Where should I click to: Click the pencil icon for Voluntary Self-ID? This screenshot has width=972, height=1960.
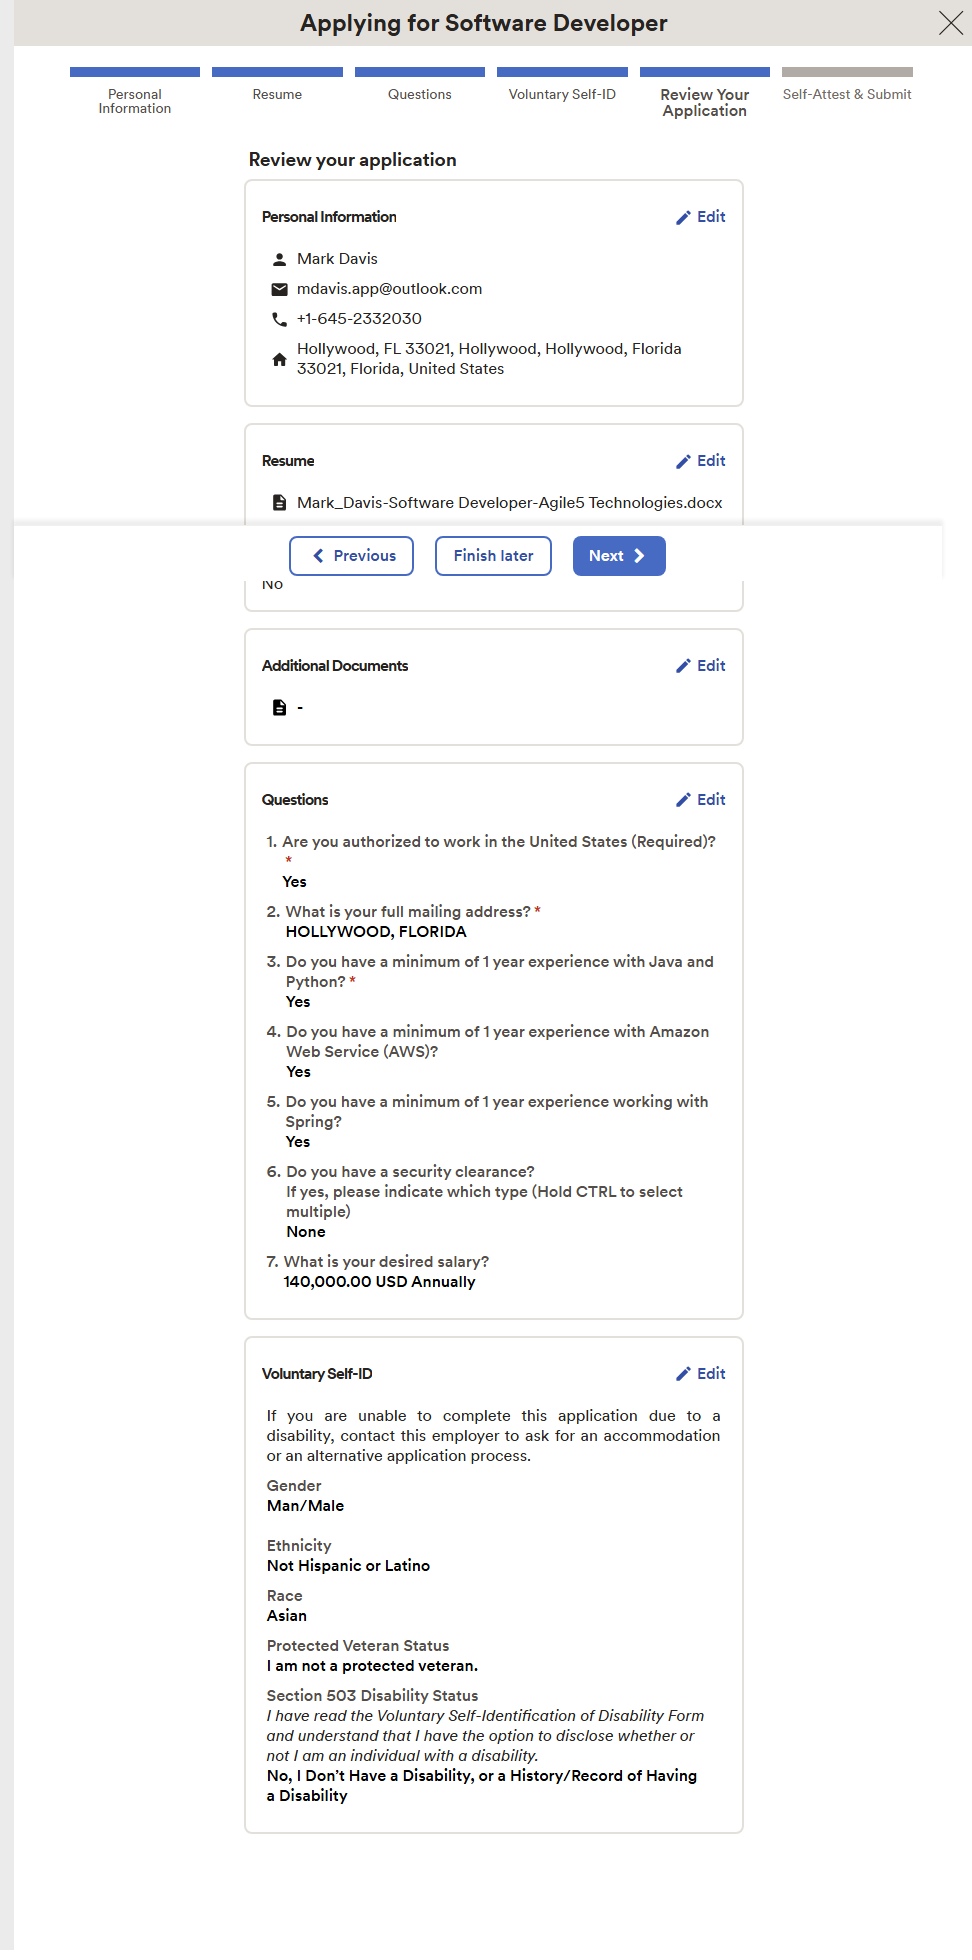(x=684, y=1374)
